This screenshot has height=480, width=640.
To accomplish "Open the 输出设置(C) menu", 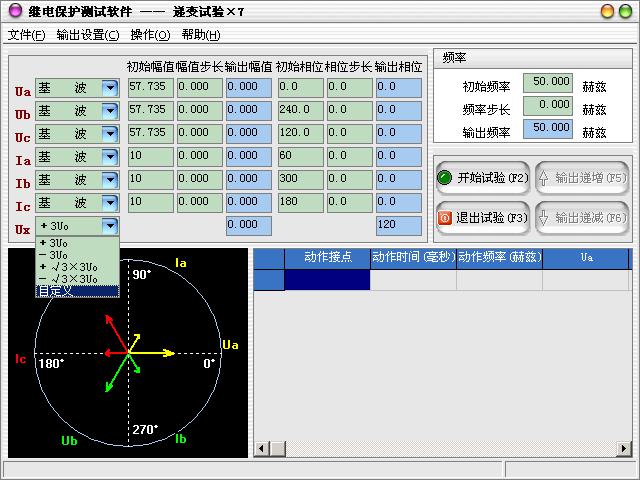I will (87, 34).
